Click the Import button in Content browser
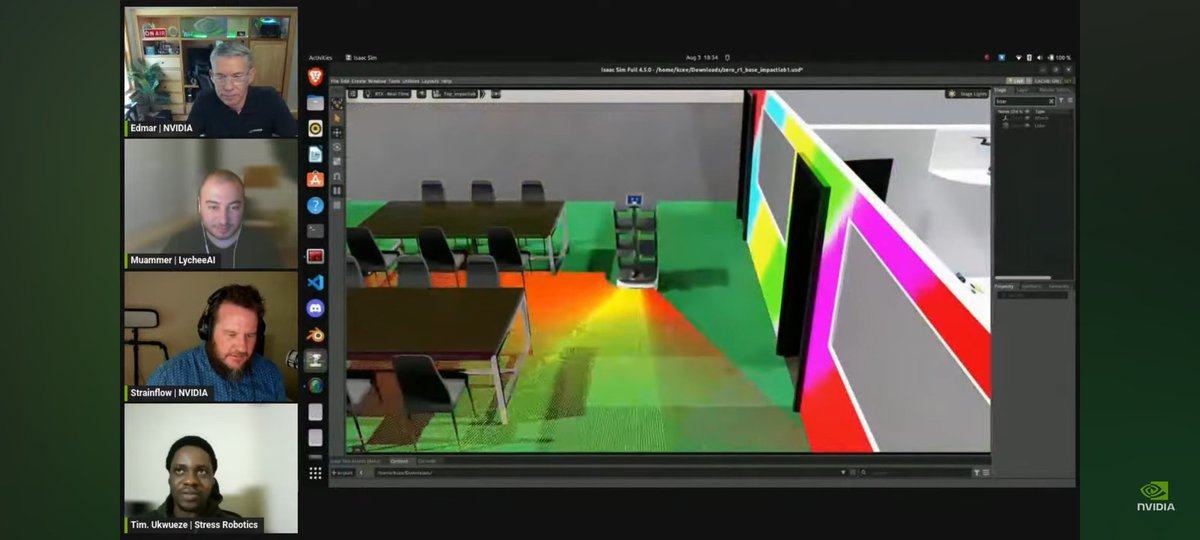This screenshot has height=540, width=1200. point(344,472)
